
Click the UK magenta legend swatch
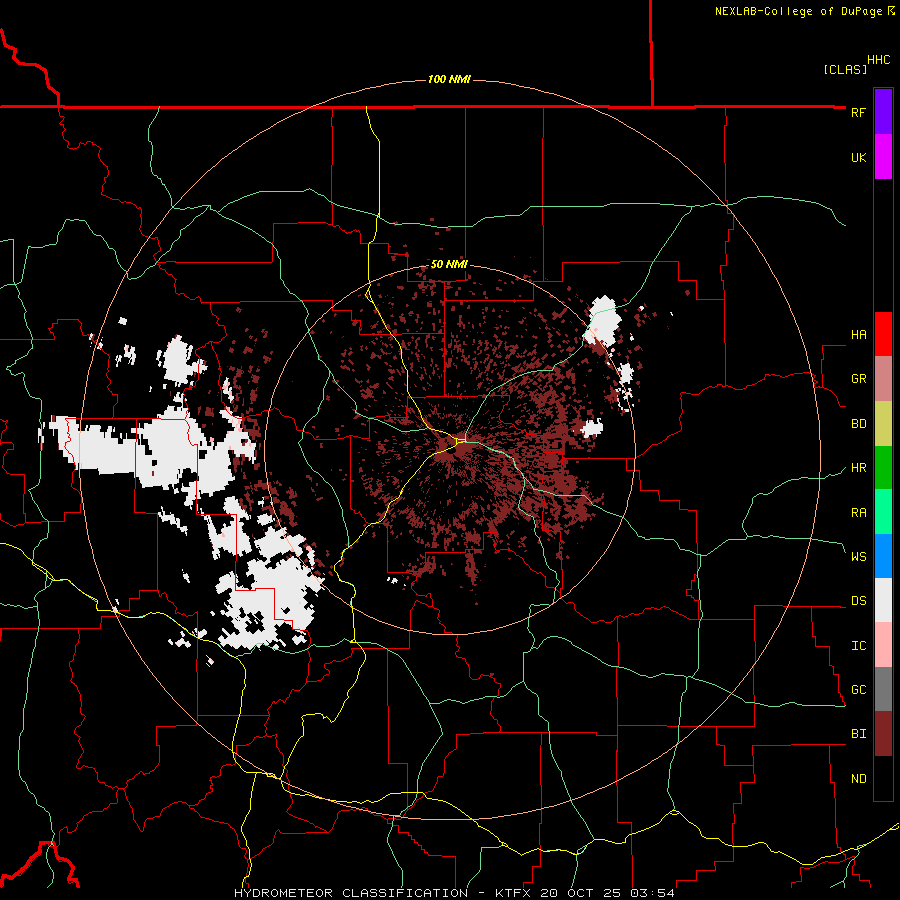[x=883, y=157]
